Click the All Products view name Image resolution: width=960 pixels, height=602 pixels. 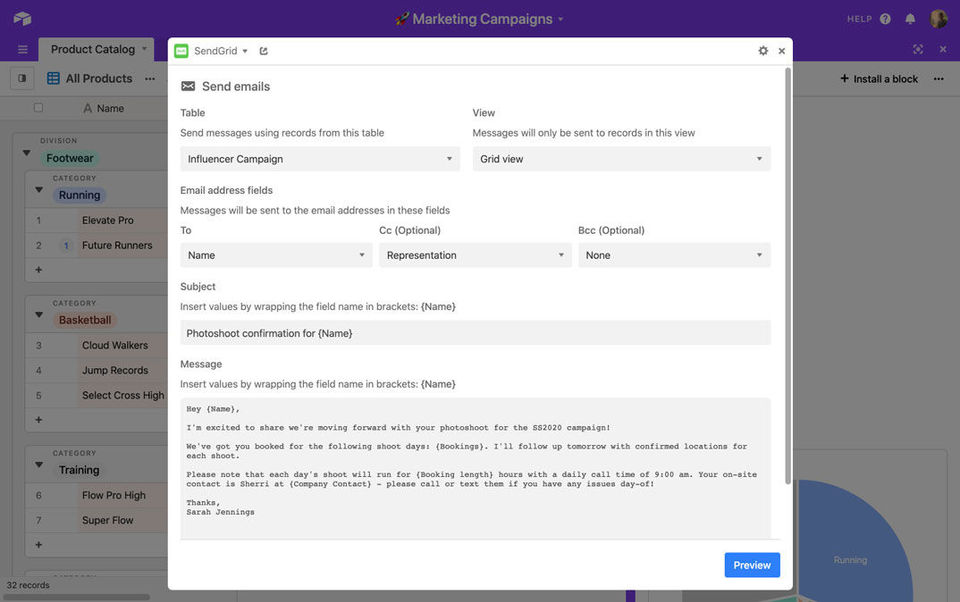[99, 78]
